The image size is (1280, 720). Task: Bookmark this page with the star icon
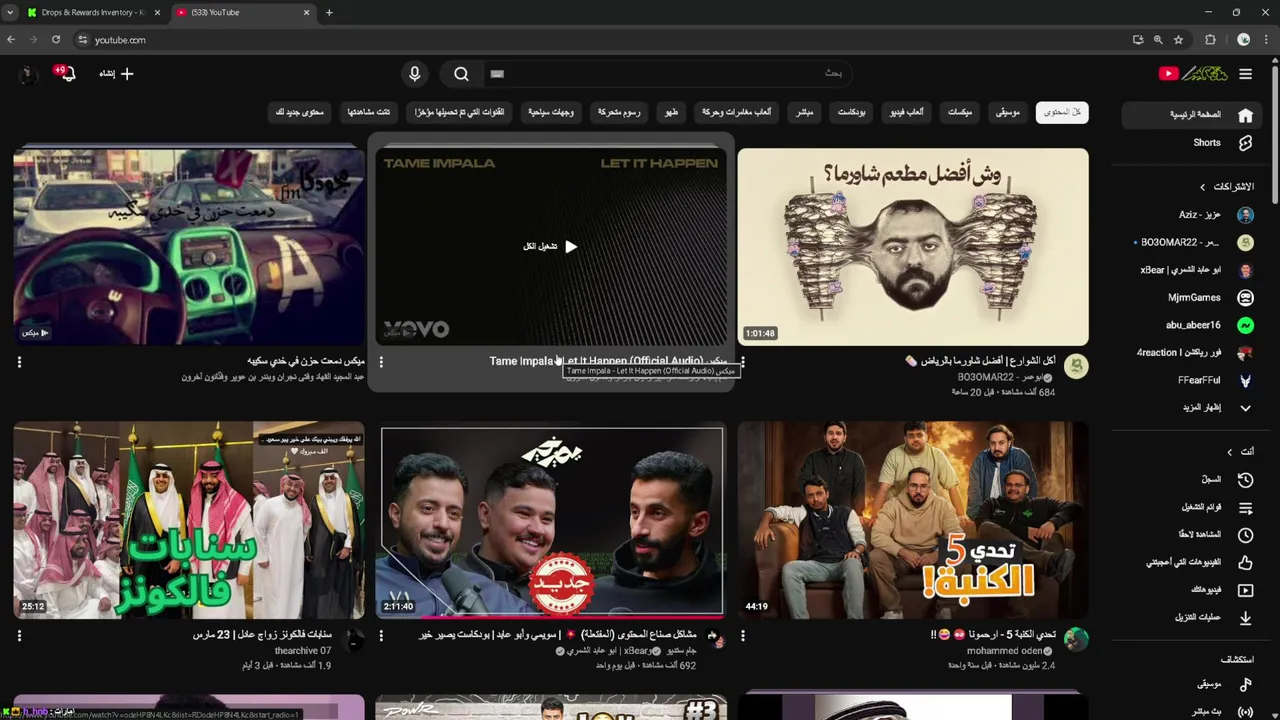[x=1179, y=40]
